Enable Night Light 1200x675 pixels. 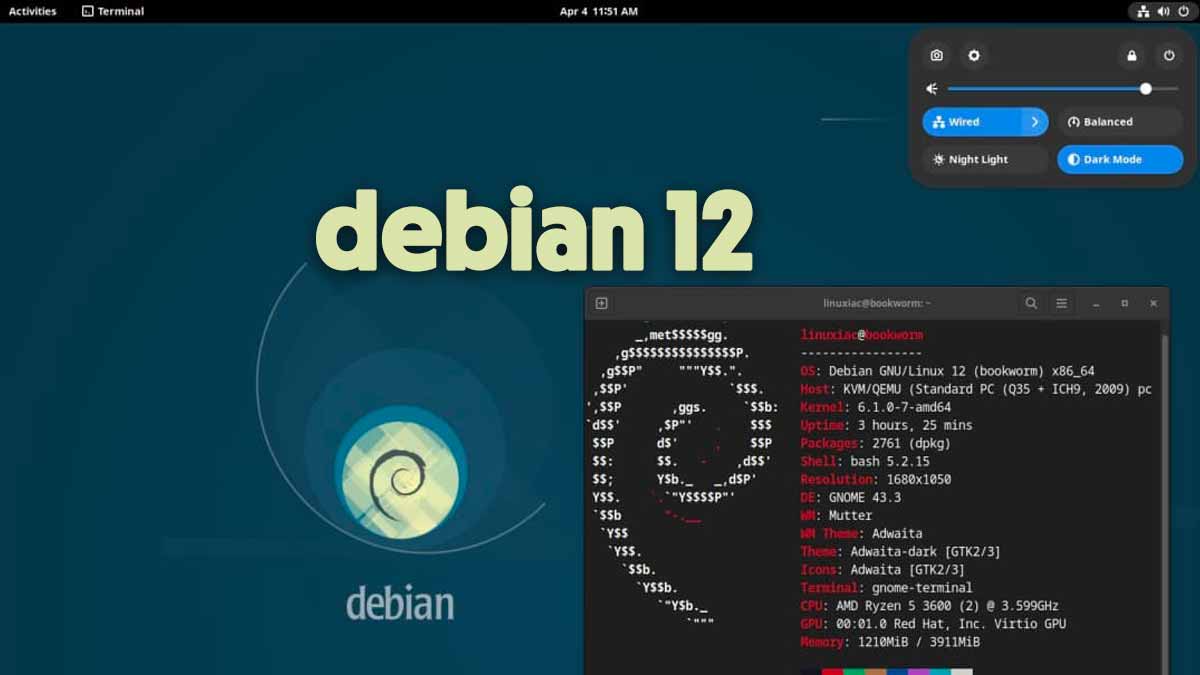pyautogui.click(x=985, y=159)
